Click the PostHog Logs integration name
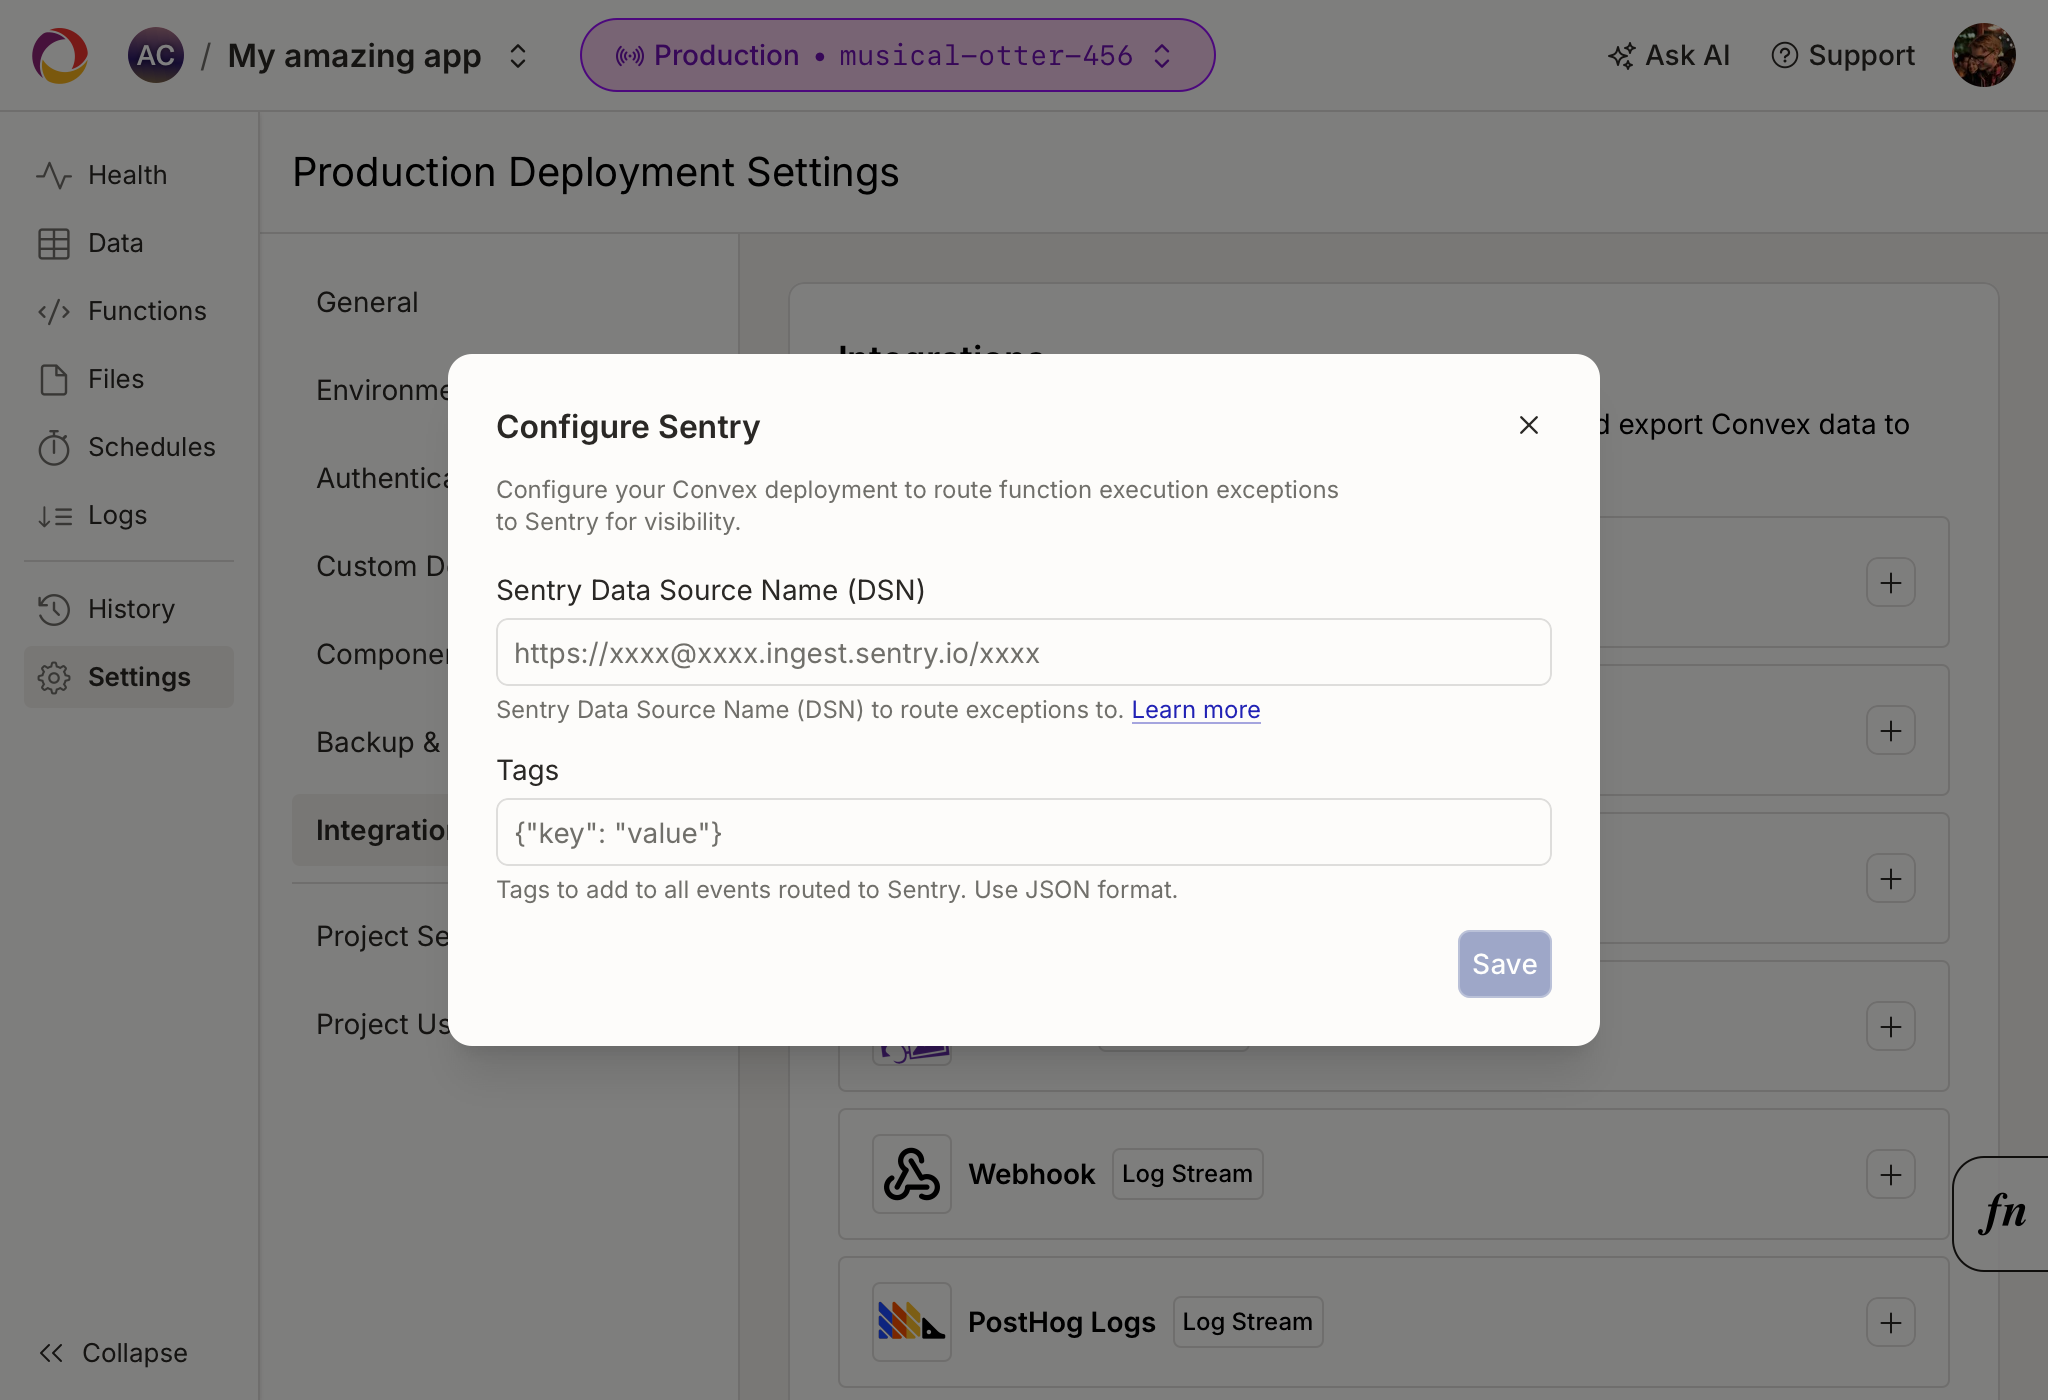Screen dimensions: 2048x1400 (1061, 1322)
